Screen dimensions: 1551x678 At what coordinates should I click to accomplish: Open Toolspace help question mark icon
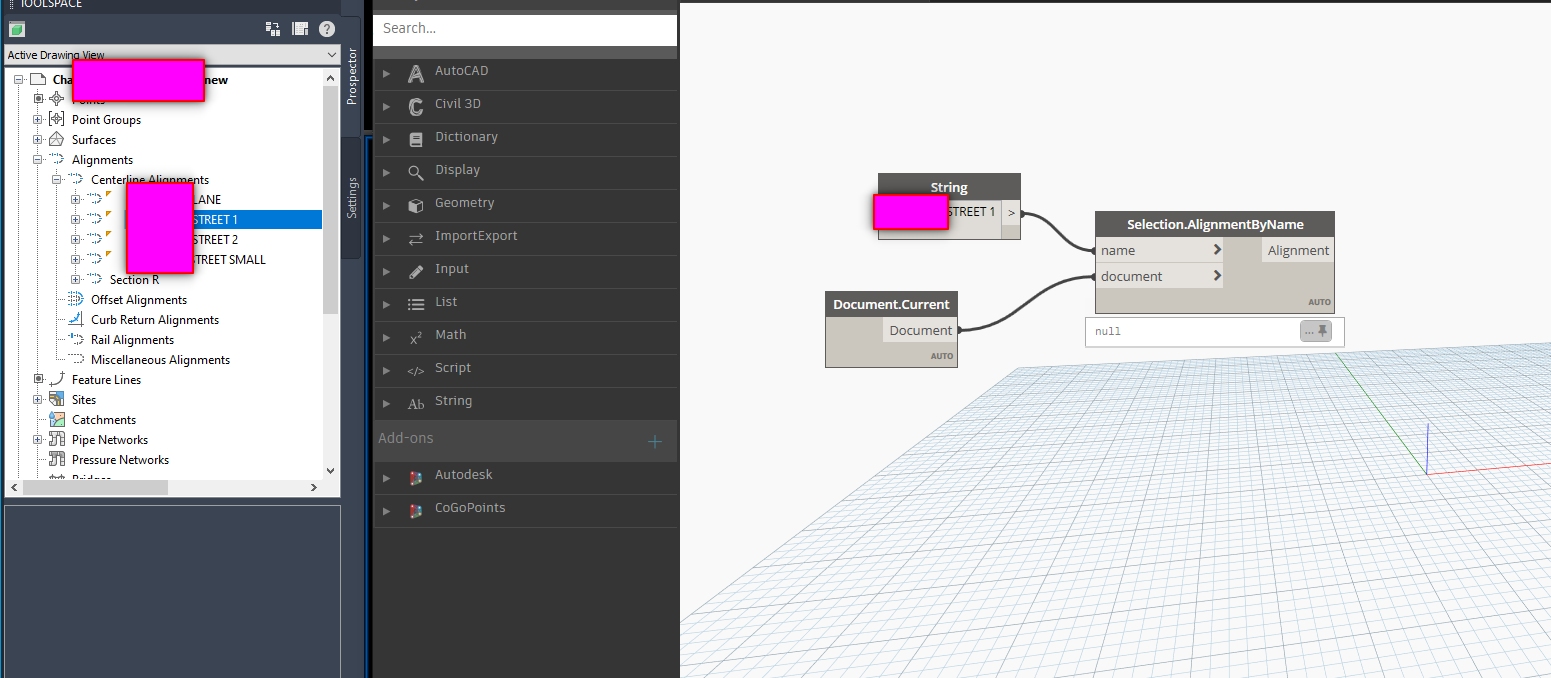tap(326, 29)
